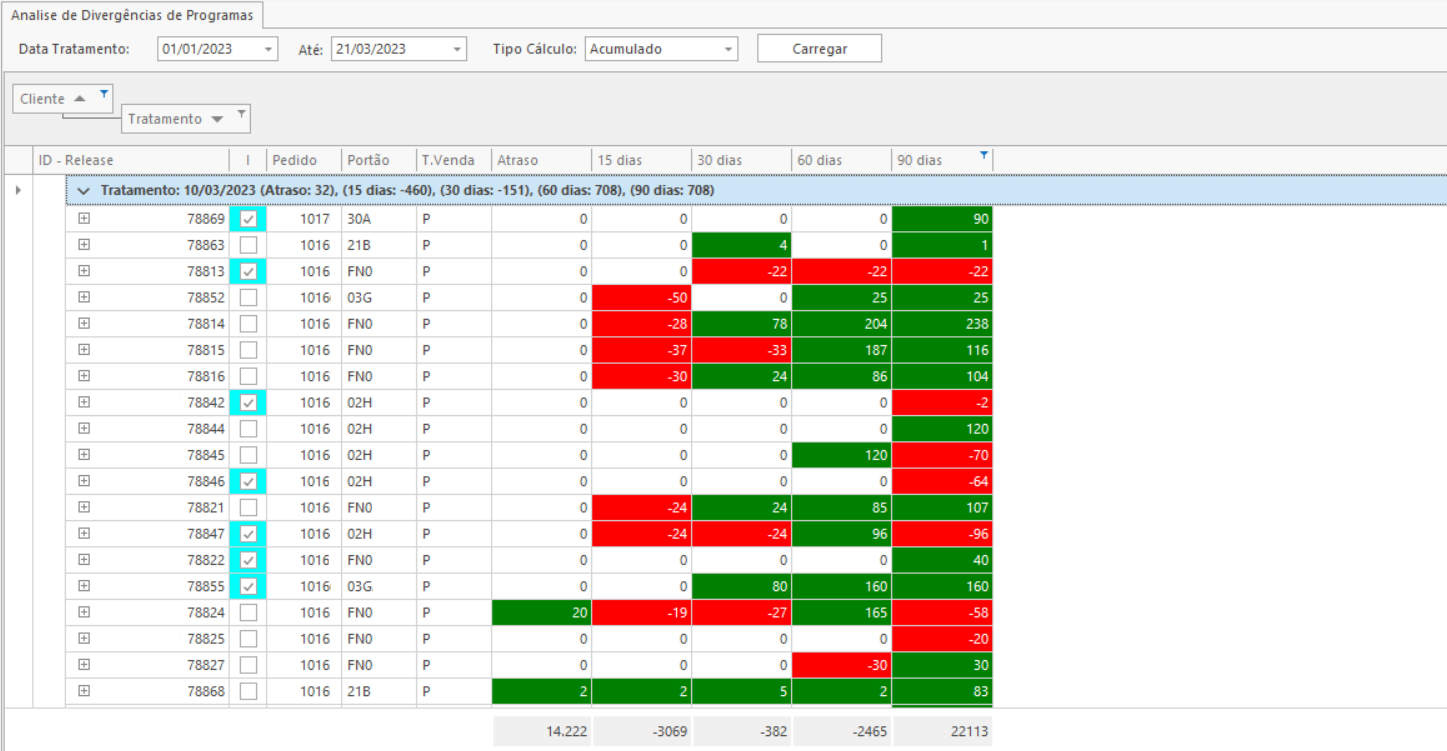Click sort arrow on Cliente group box
The width and height of the screenshot is (1447, 751).
80,99
